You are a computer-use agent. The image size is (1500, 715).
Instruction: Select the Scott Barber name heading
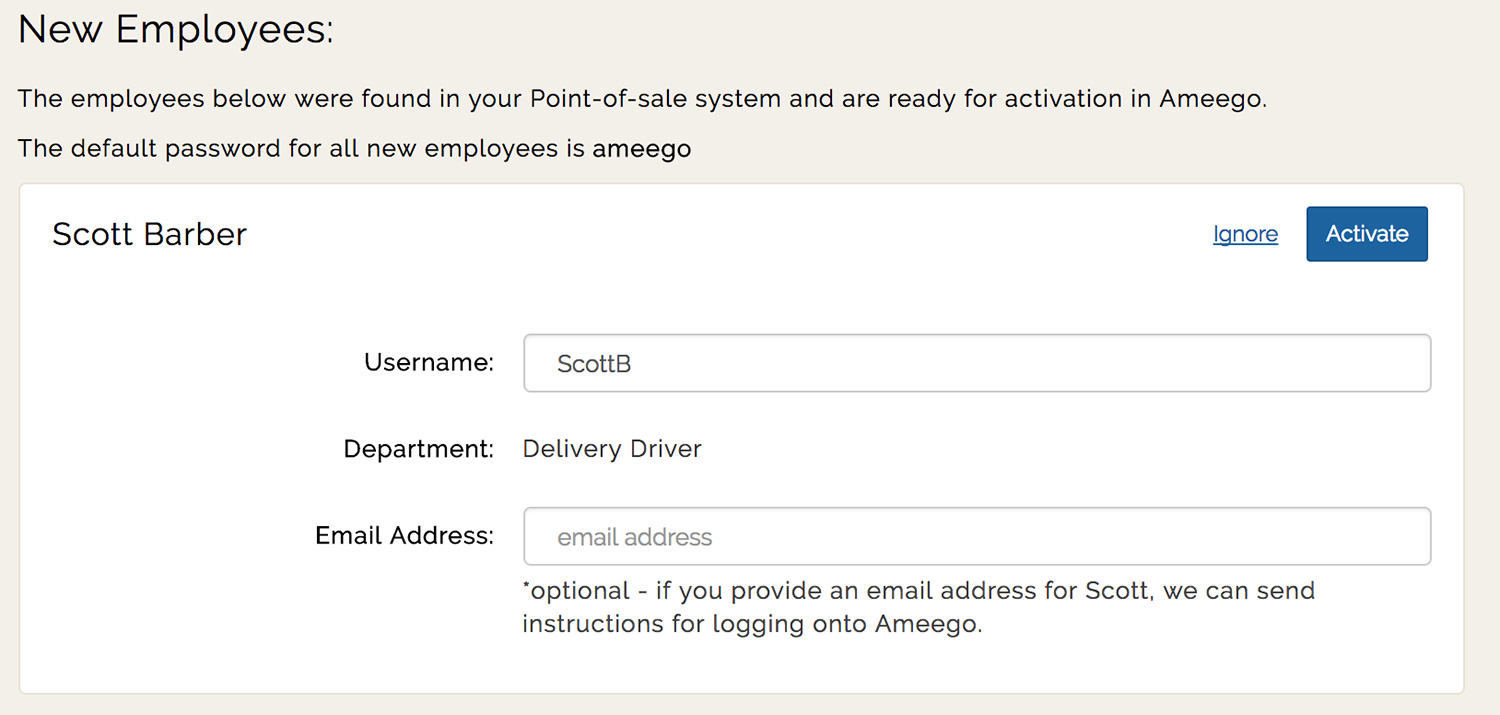click(x=149, y=234)
